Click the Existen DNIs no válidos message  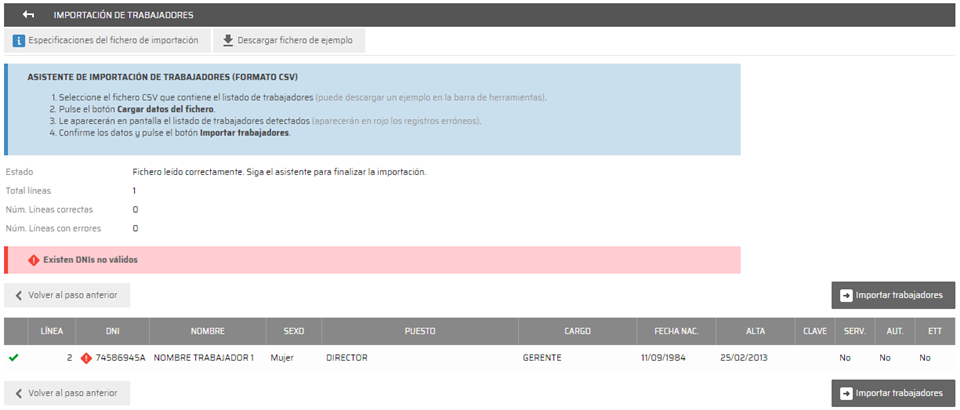coord(90,260)
